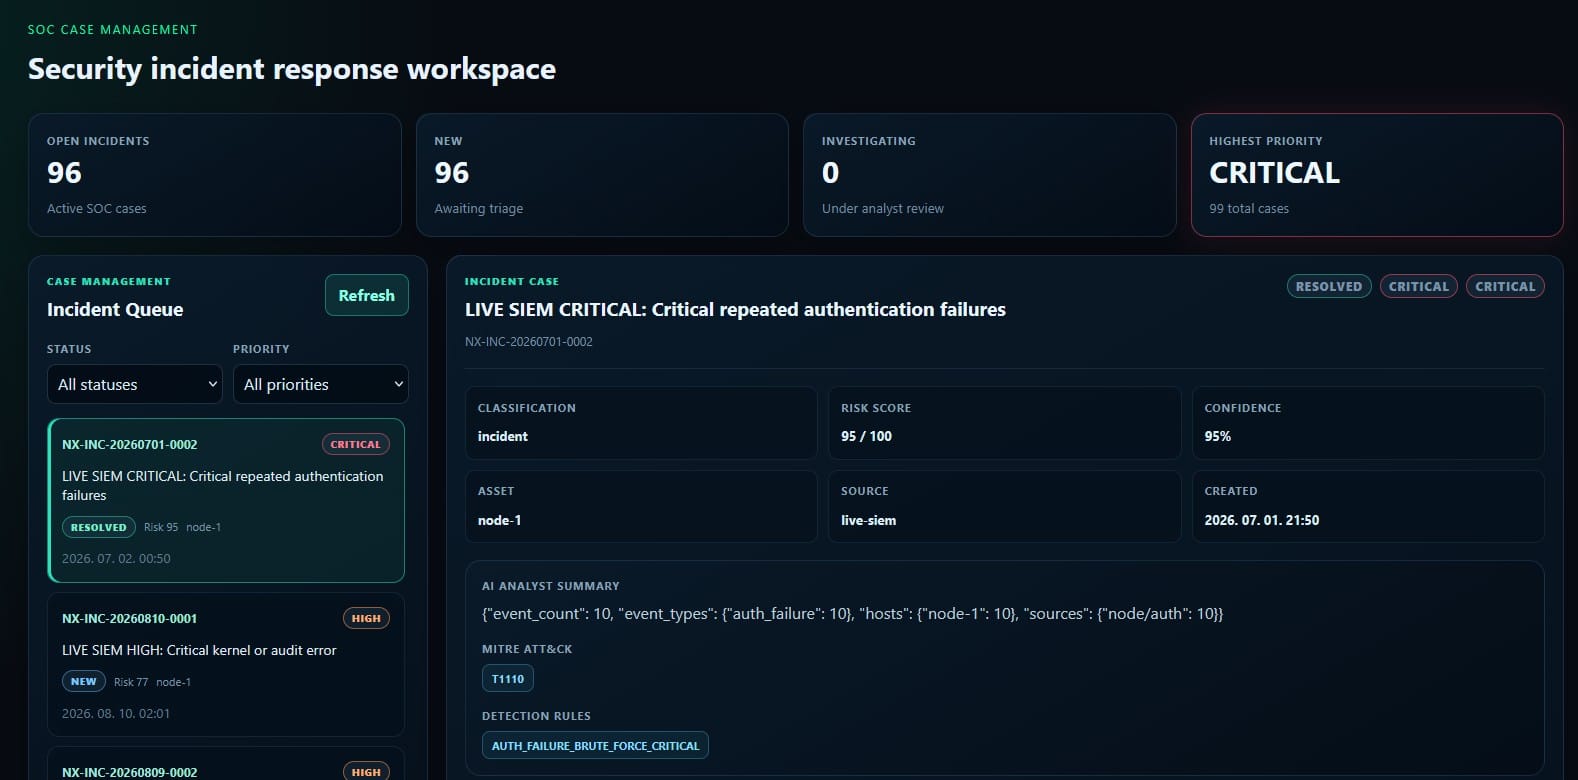Open incident NX-INC-20260810-0001 kernel or audit error
This screenshot has width=1578, height=780.
coord(226,664)
